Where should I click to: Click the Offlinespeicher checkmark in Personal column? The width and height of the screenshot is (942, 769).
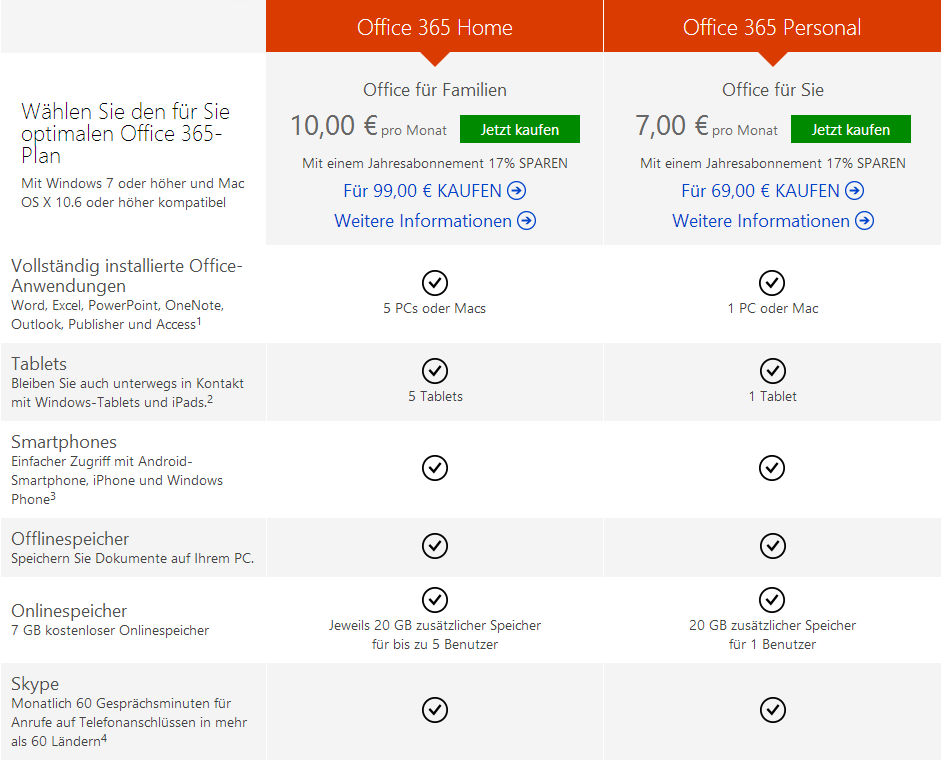772,546
